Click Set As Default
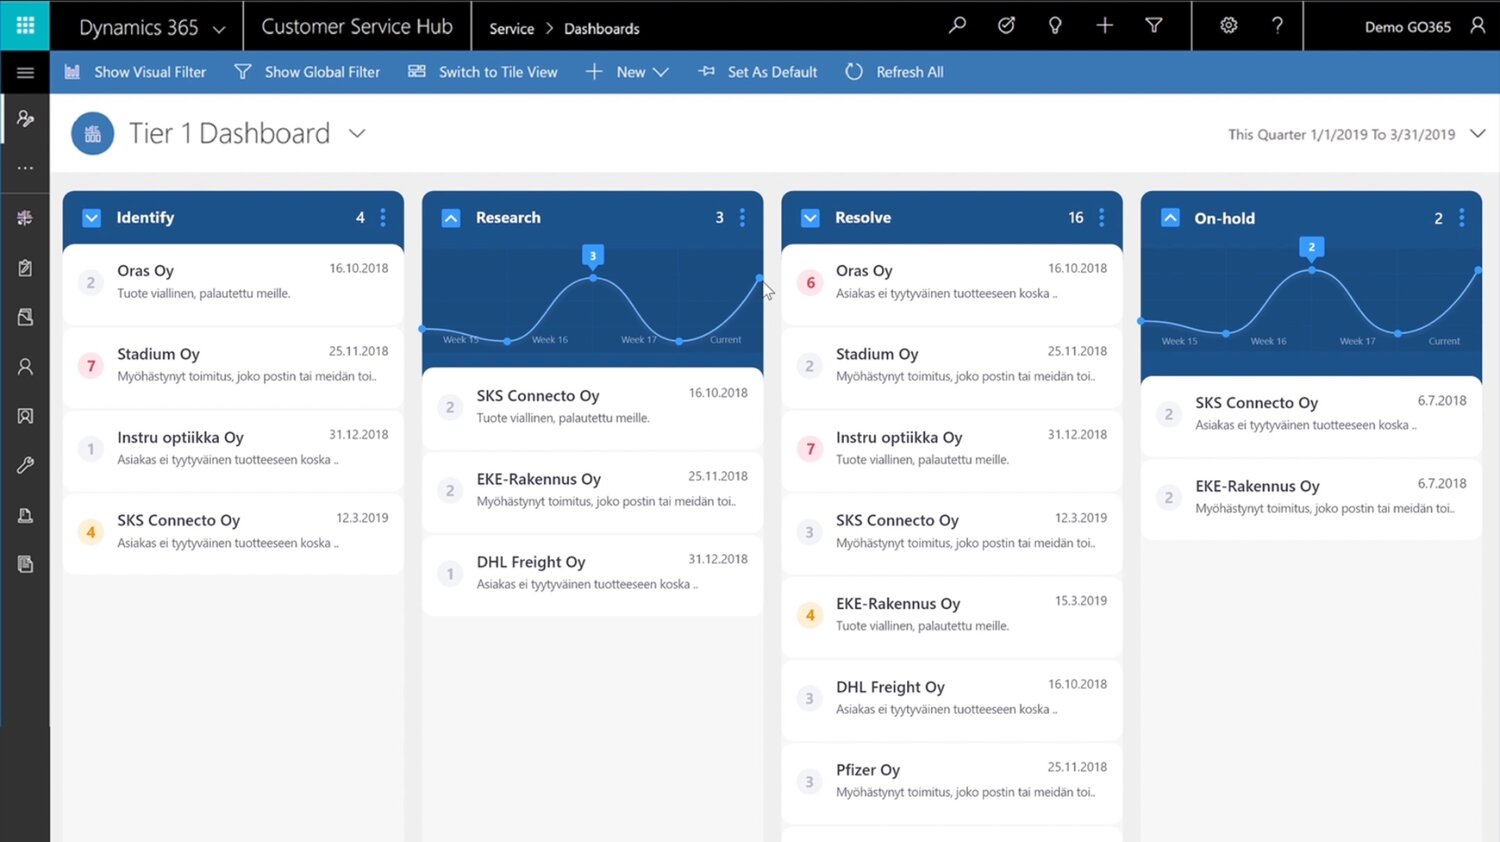Screen dimensions: 1500x842 point(758,72)
